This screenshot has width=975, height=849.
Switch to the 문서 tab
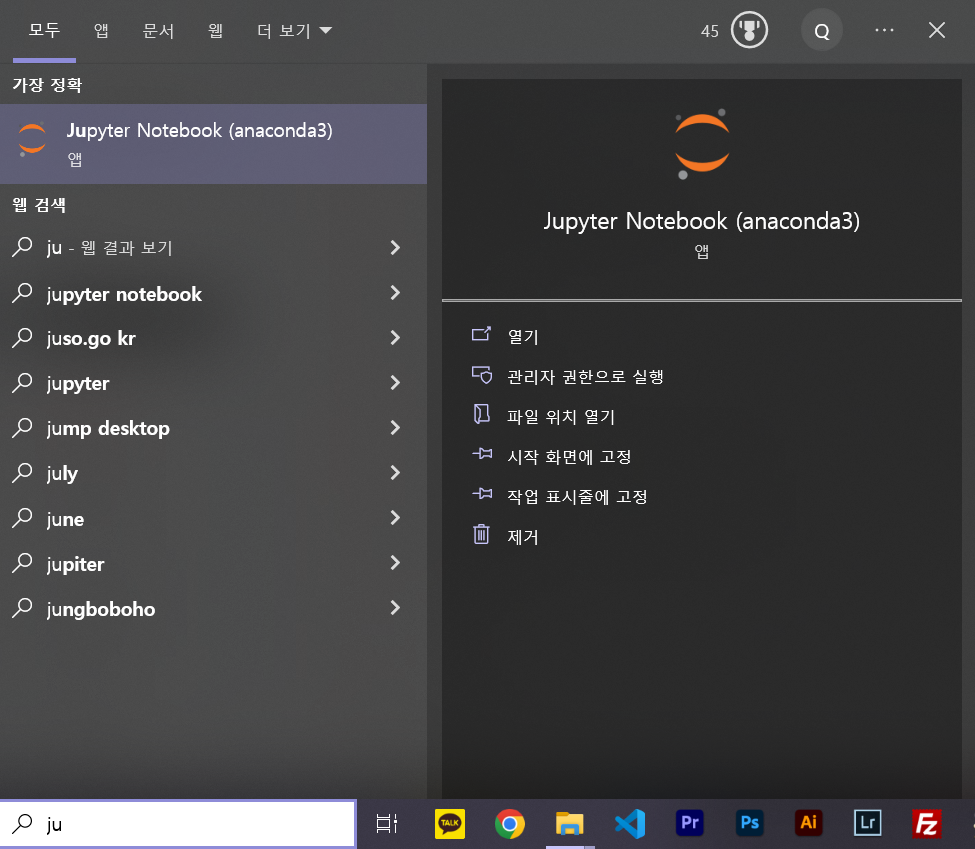coord(158,30)
